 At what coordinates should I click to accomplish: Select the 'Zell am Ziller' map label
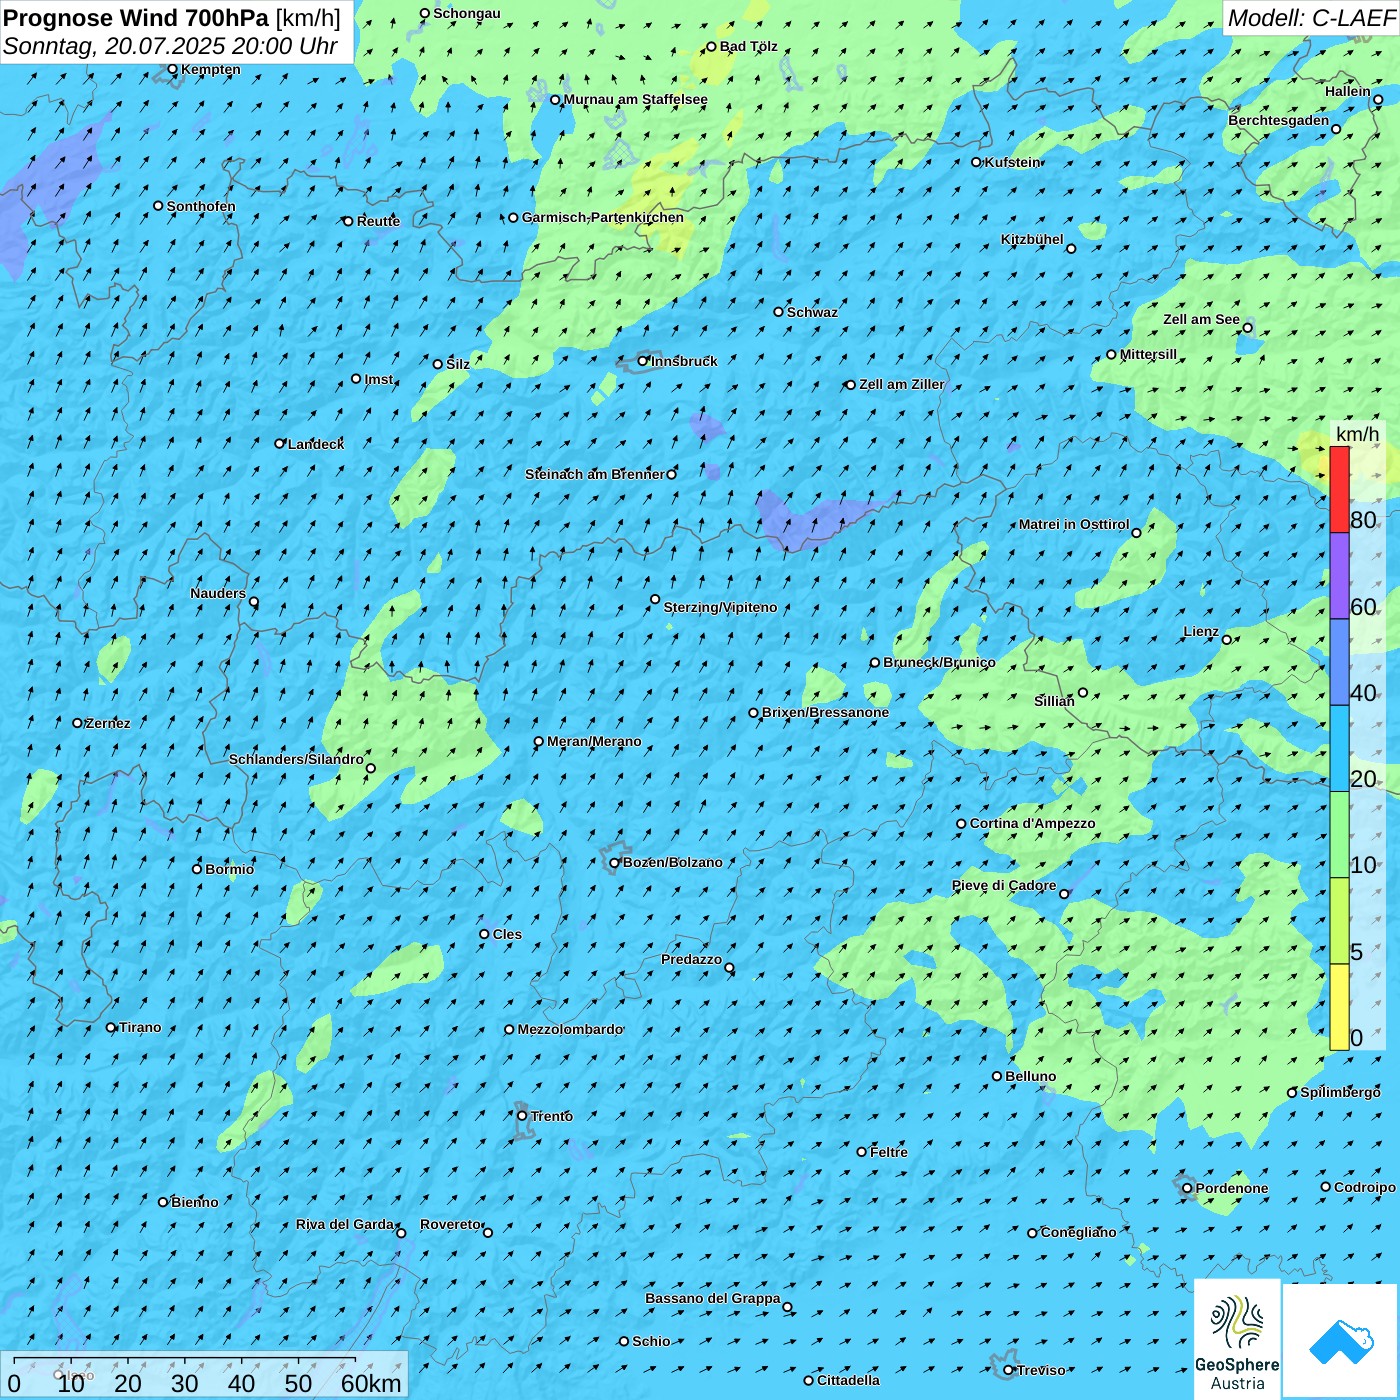click(902, 384)
